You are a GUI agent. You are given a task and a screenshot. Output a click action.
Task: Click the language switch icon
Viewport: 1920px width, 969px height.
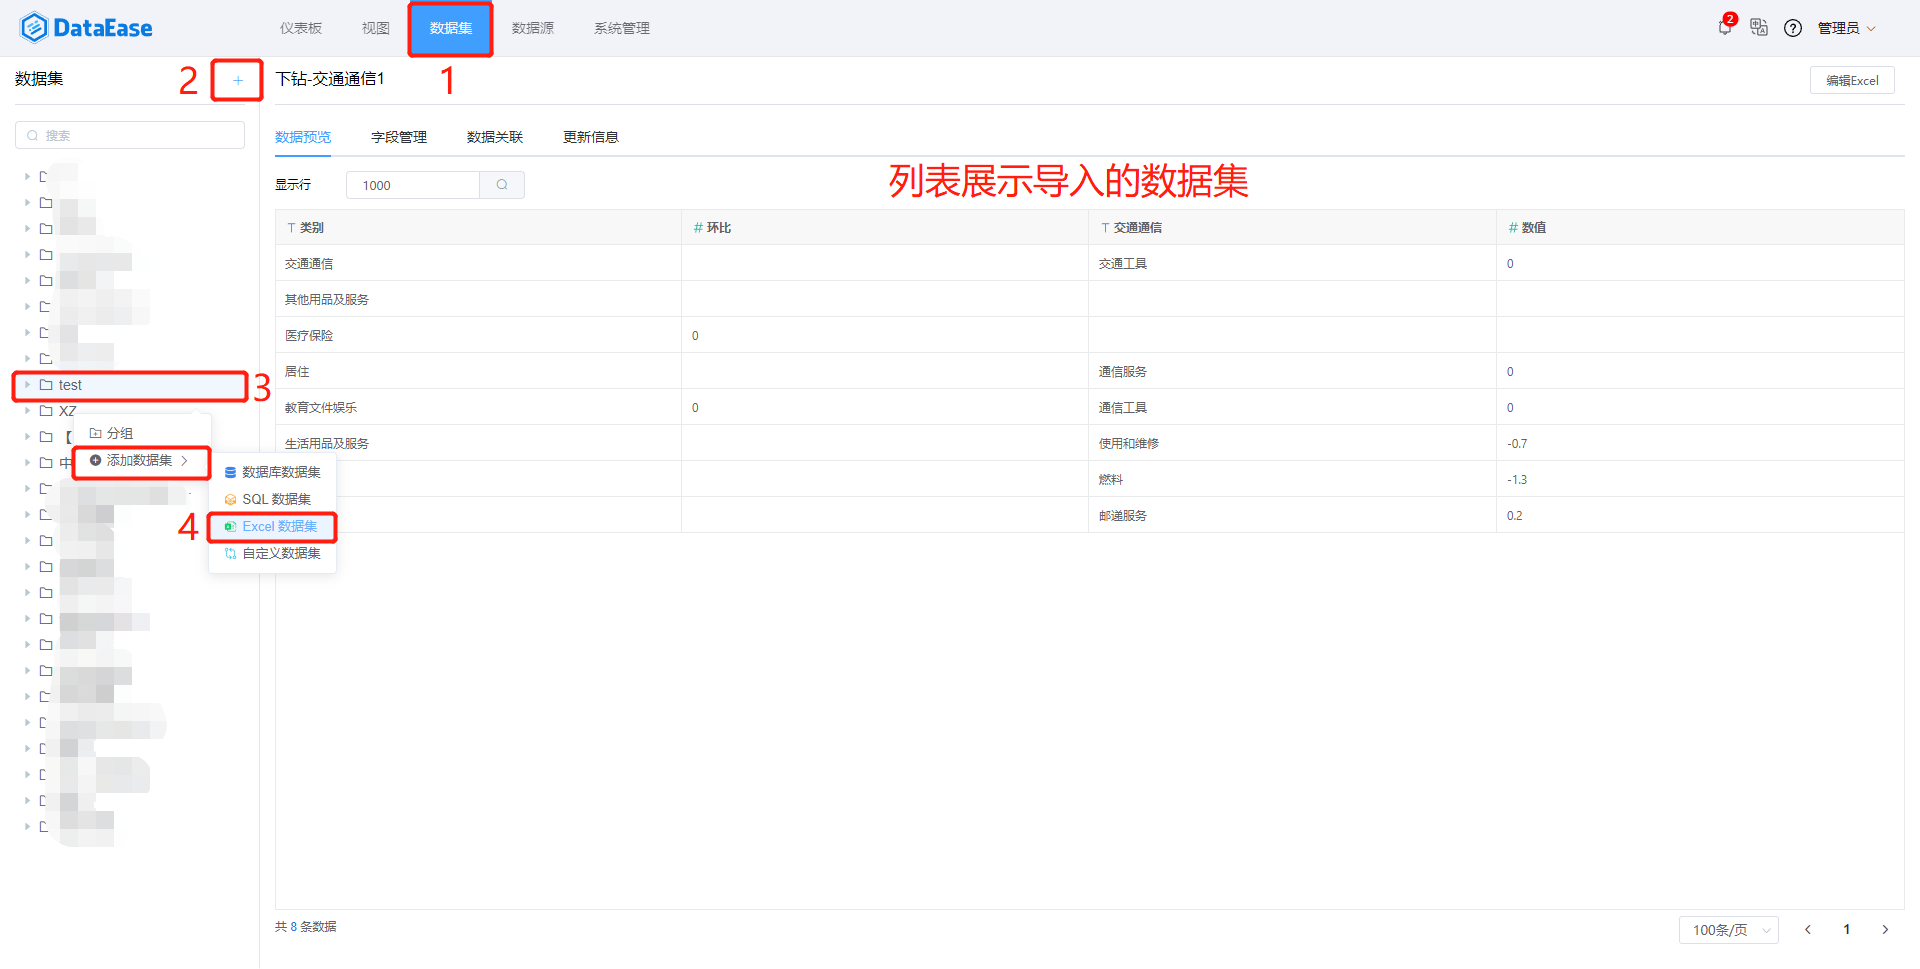pyautogui.click(x=1759, y=27)
